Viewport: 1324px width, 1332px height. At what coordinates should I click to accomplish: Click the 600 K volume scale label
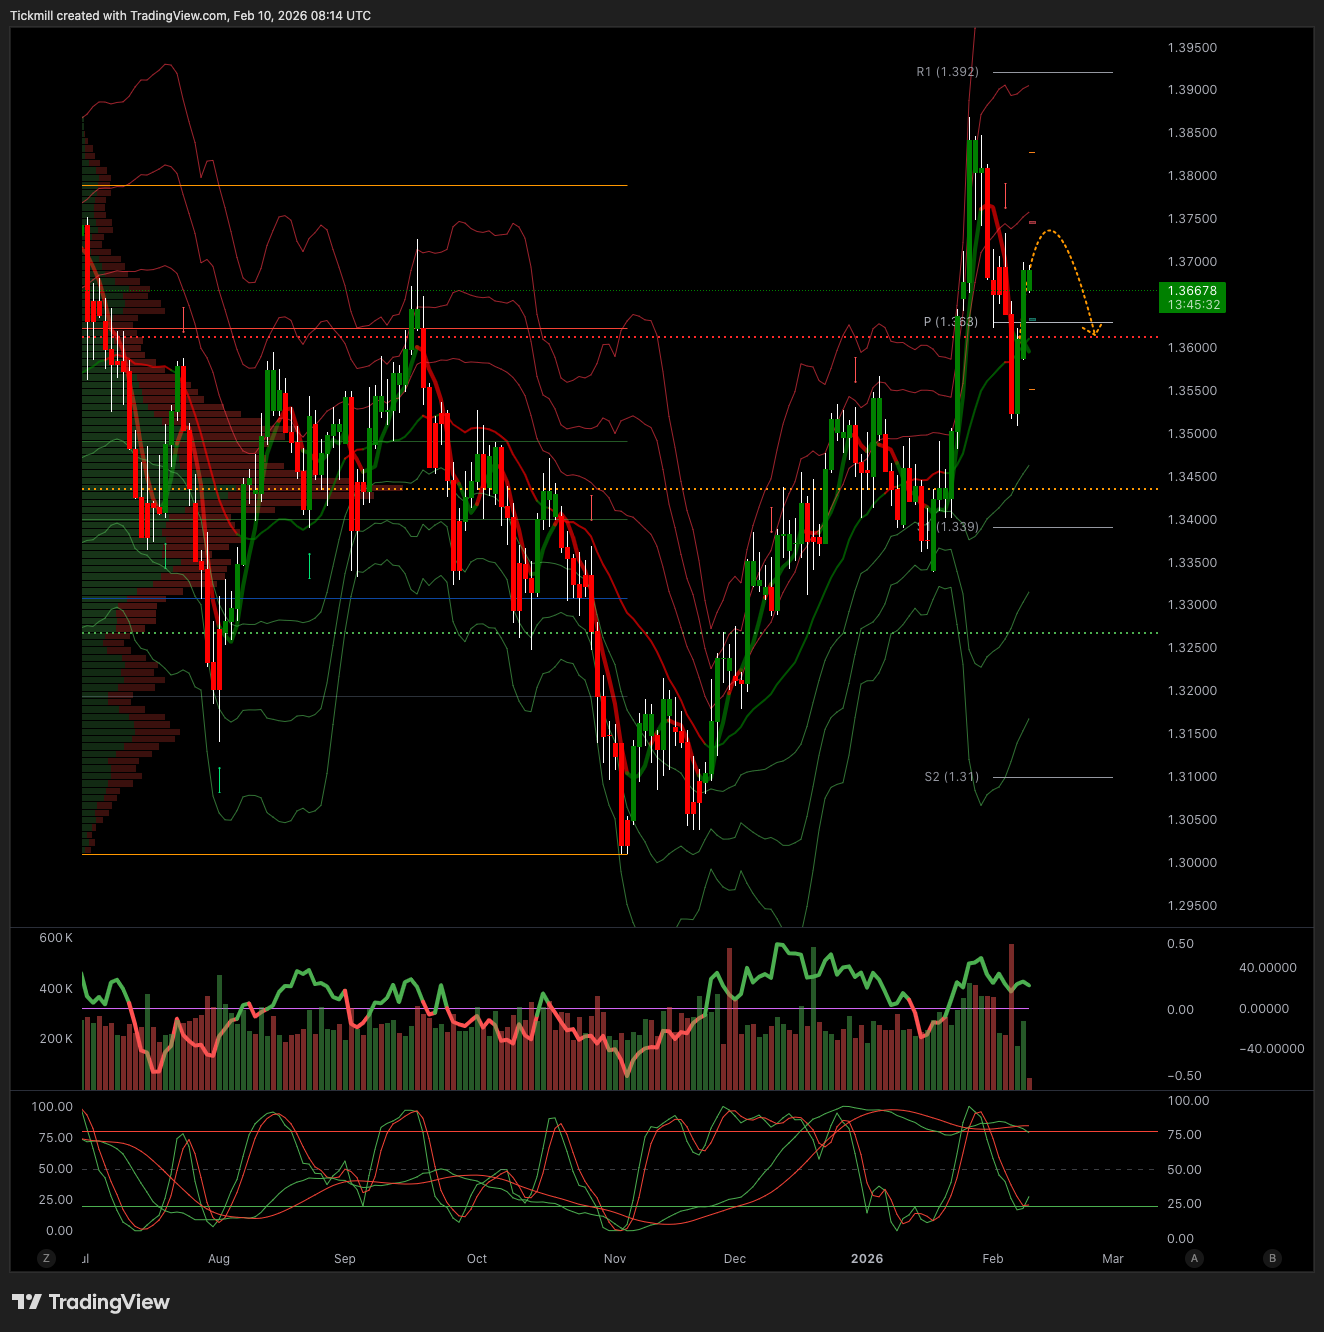tap(56, 938)
